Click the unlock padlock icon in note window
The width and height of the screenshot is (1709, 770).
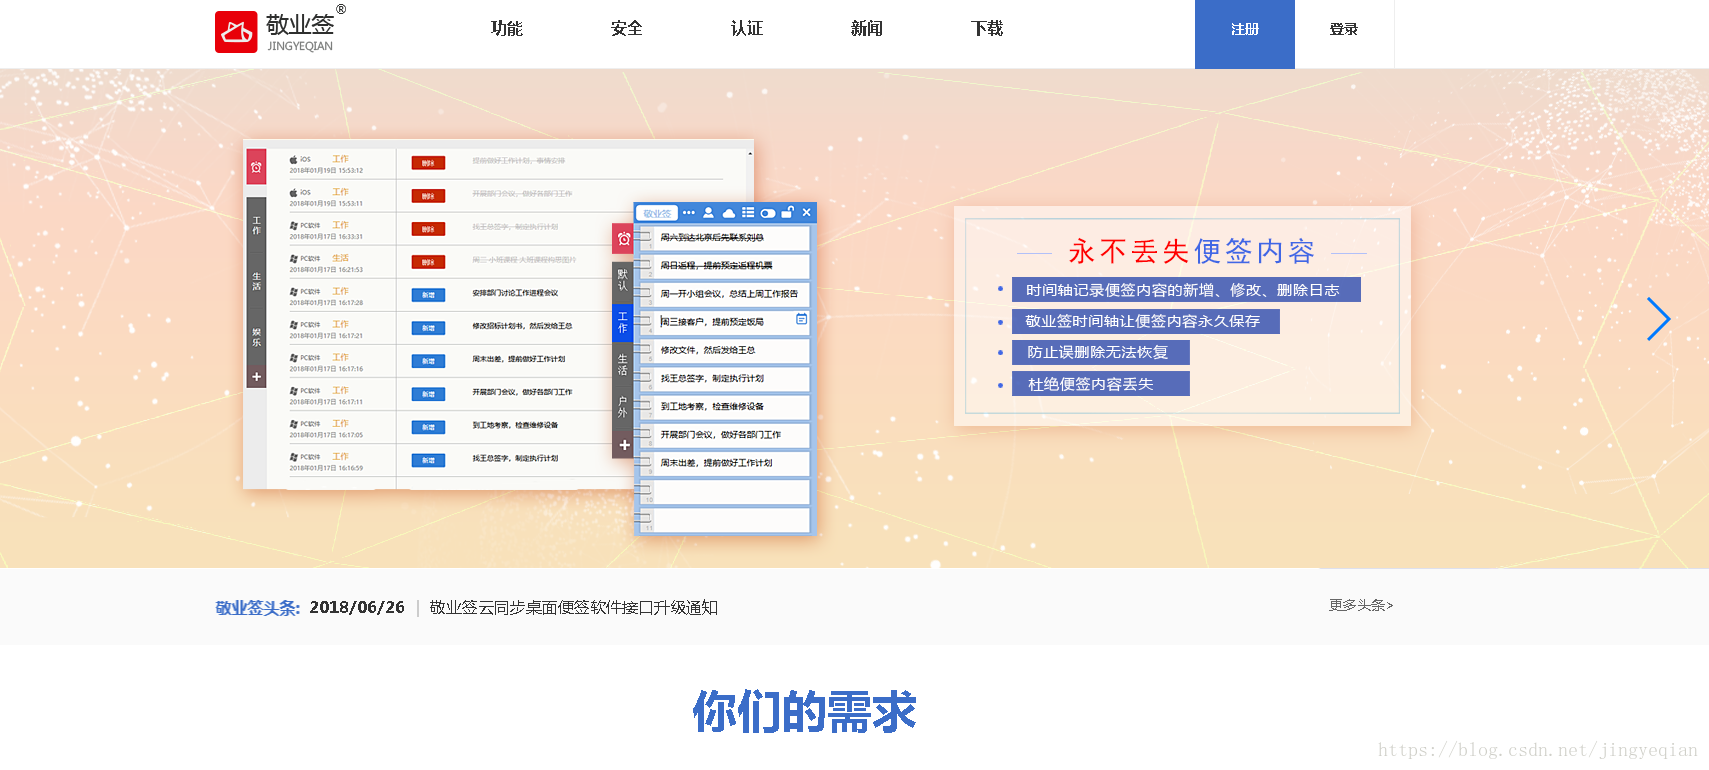tap(788, 212)
